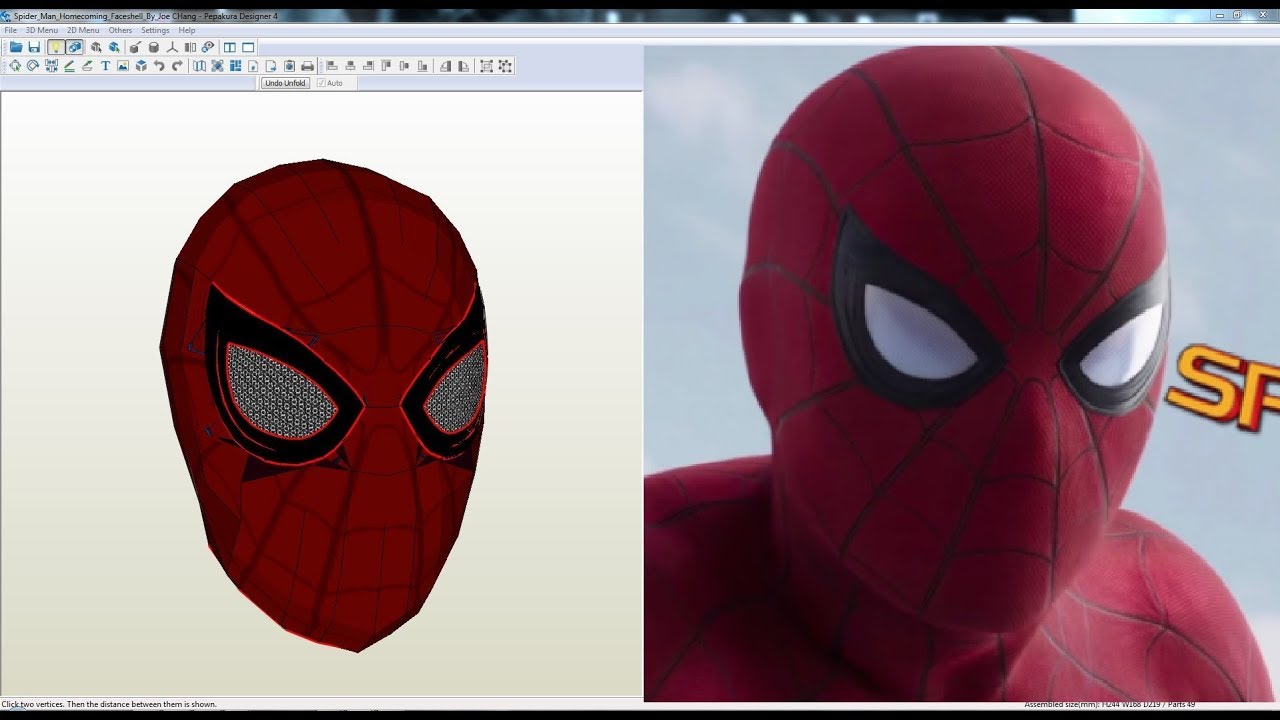Click the arrange parts grid icon

[x=235, y=66]
